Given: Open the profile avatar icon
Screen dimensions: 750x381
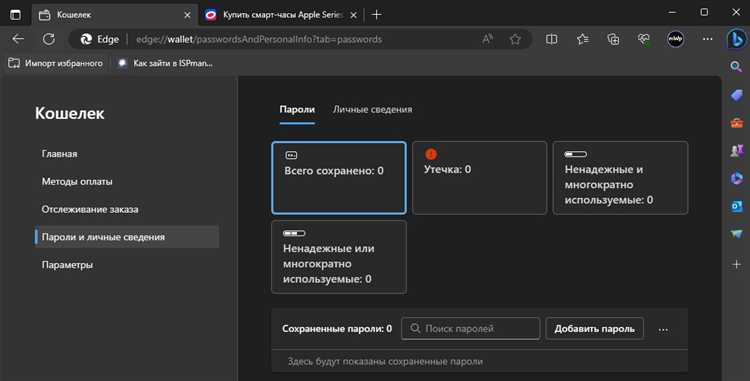Looking at the screenshot, I should coord(675,39).
